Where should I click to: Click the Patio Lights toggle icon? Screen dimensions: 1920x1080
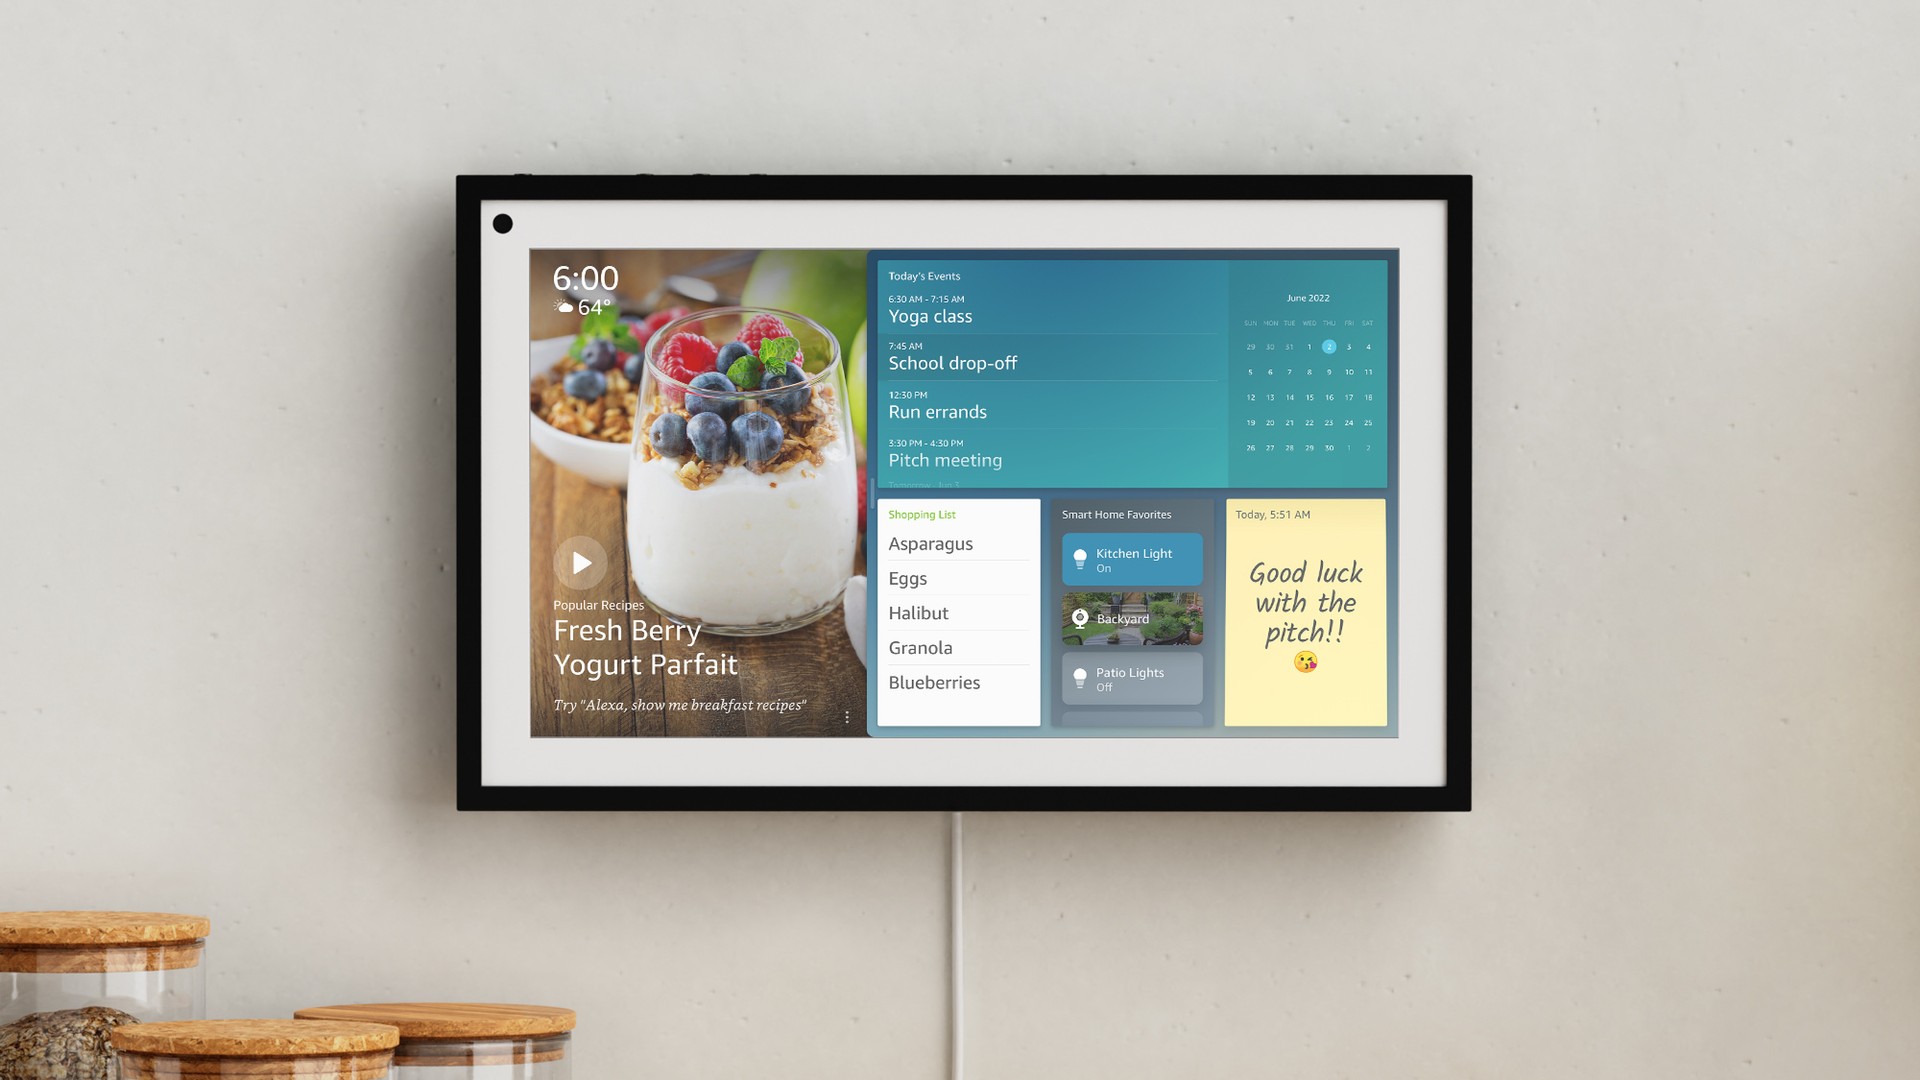[1080, 676]
